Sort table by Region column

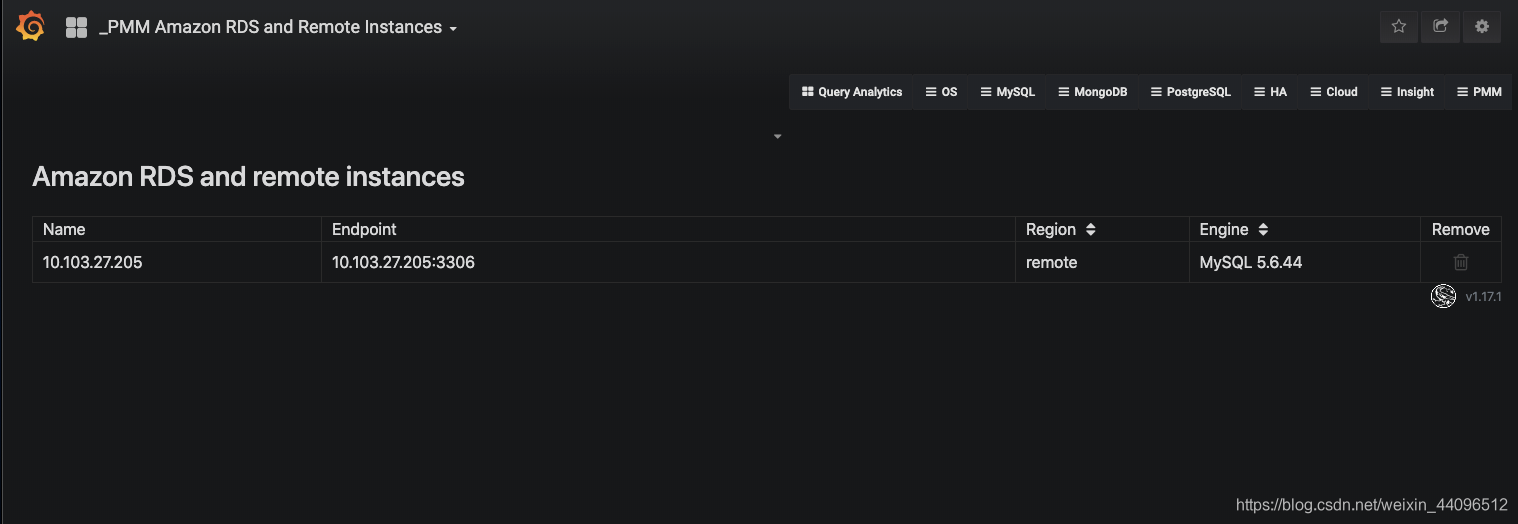(1090, 229)
